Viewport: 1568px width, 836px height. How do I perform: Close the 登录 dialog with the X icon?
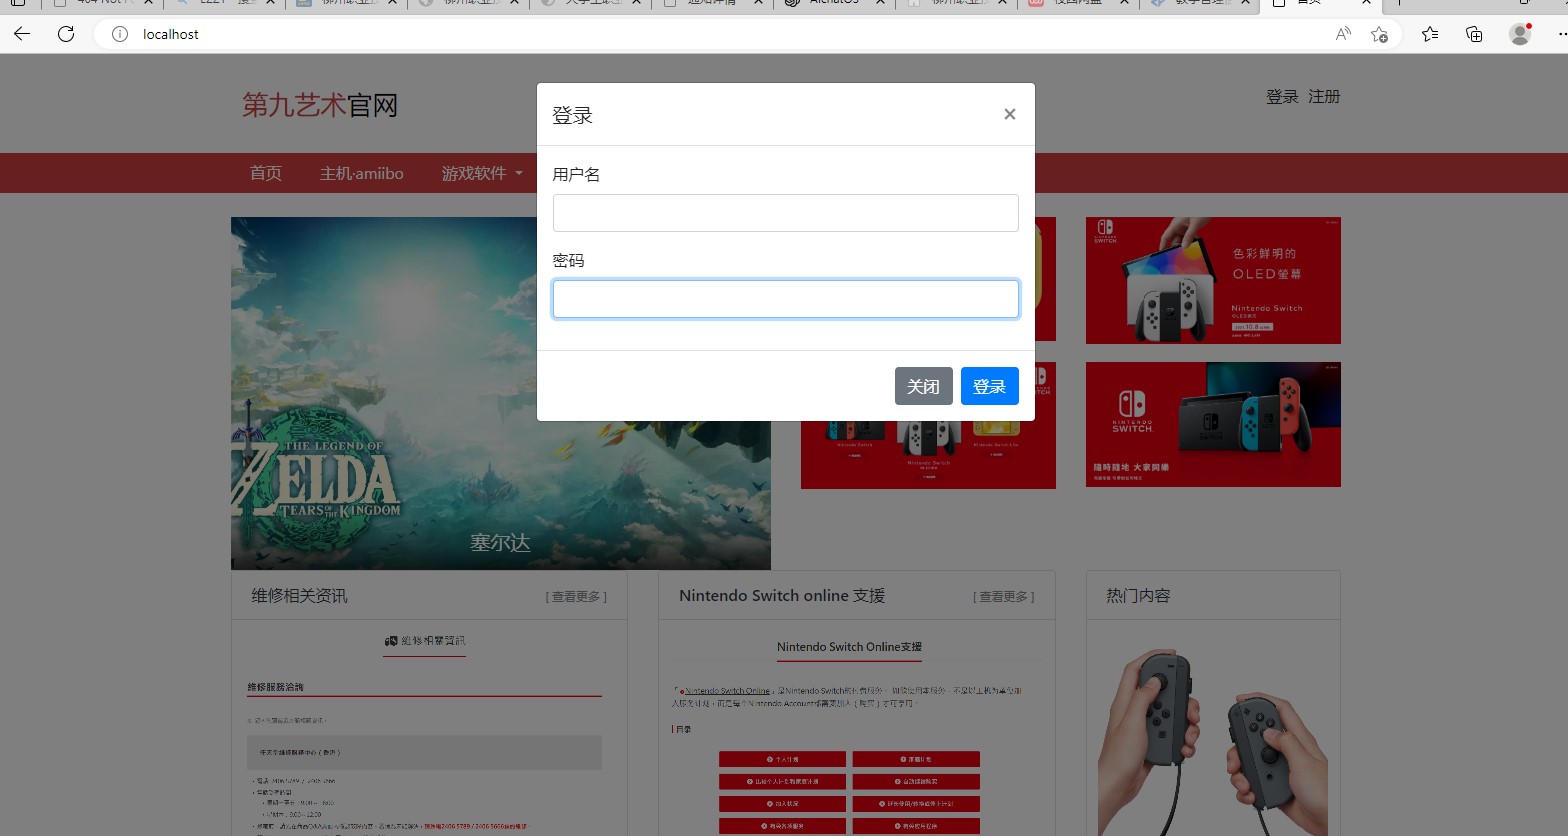pyautogui.click(x=1010, y=114)
